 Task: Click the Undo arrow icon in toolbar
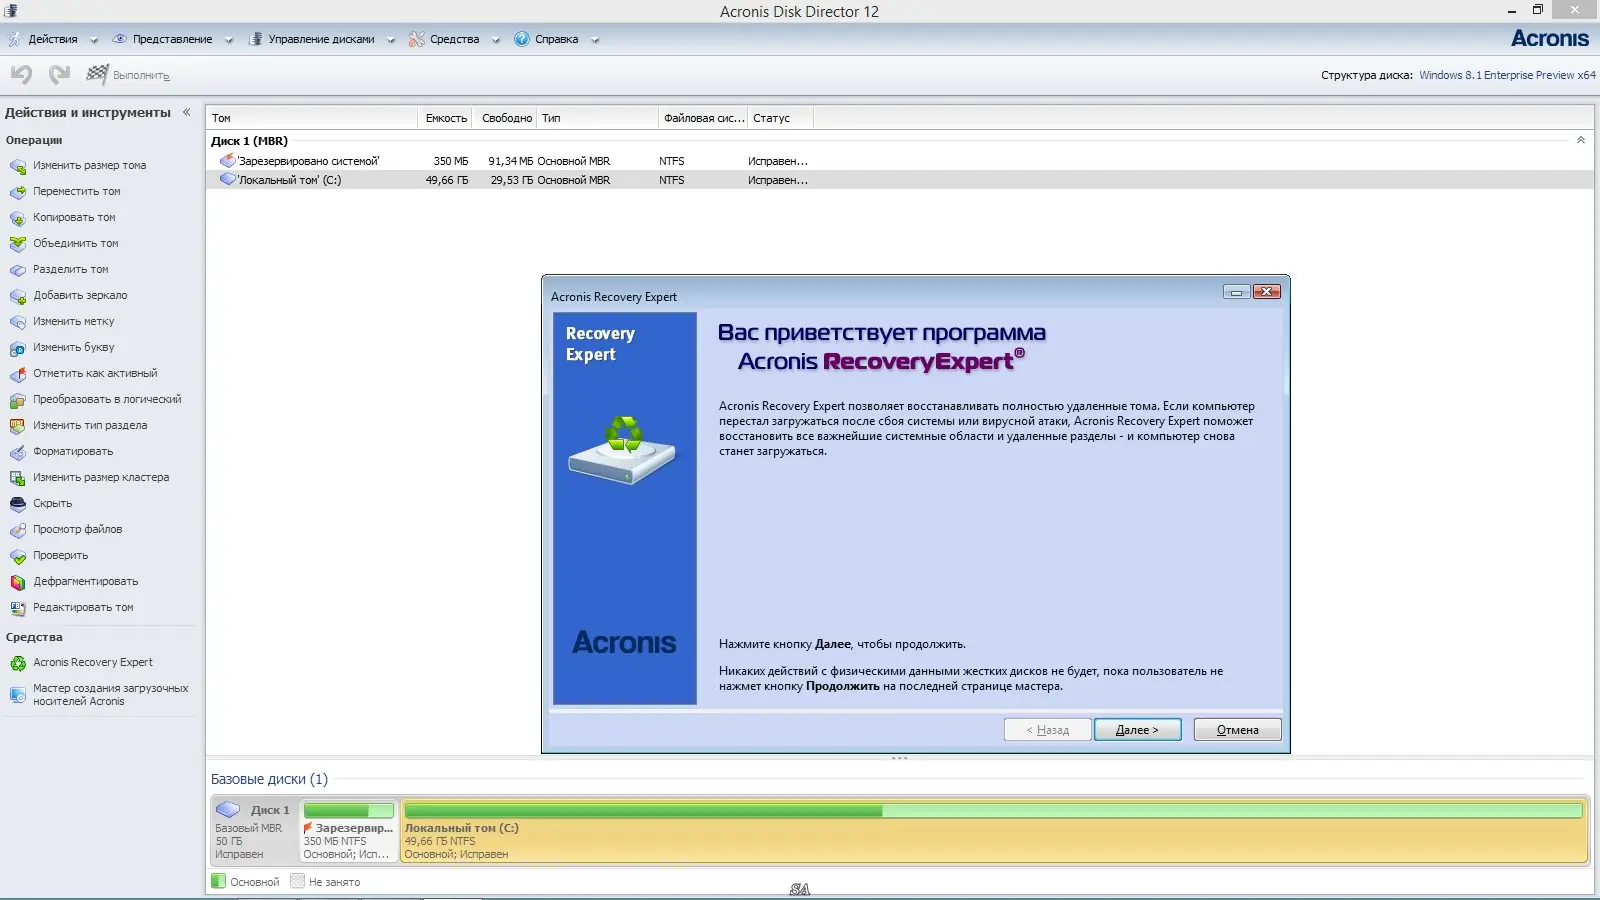point(21,74)
